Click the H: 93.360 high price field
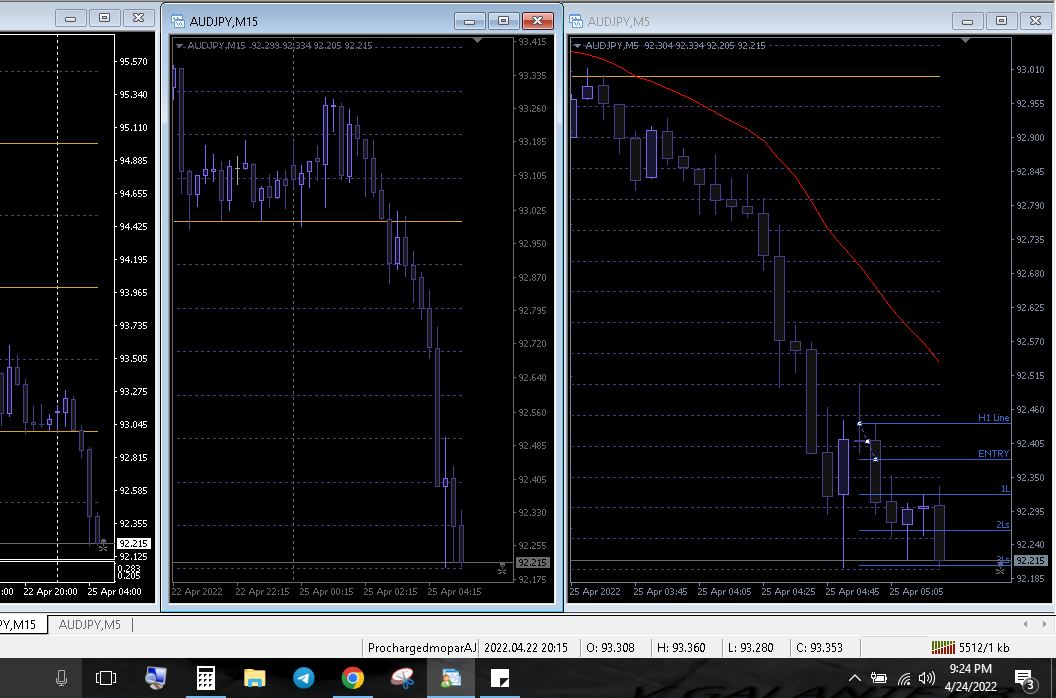 click(x=682, y=648)
